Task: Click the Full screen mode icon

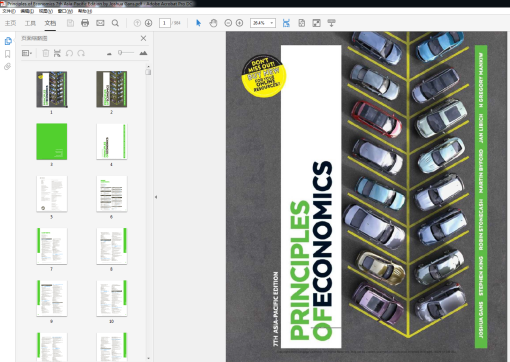Action: click(x=316, y=23)
